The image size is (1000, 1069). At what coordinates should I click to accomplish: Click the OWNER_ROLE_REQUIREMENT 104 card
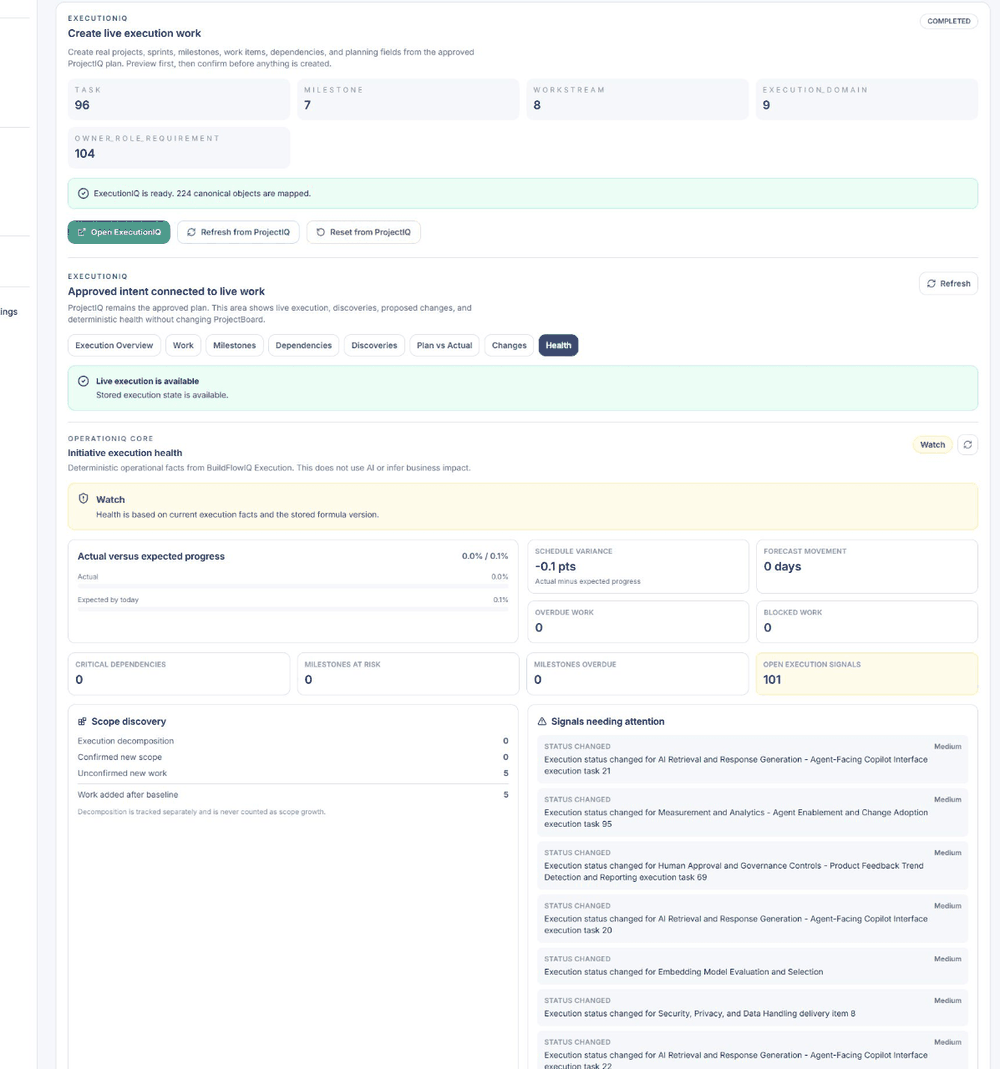(179, 147)
